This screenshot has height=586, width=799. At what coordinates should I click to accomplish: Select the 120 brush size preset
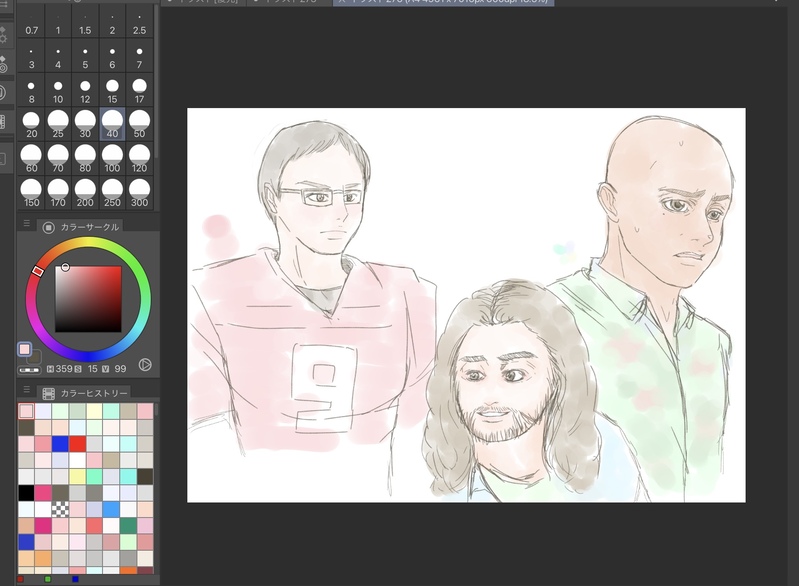coord(139,158)
